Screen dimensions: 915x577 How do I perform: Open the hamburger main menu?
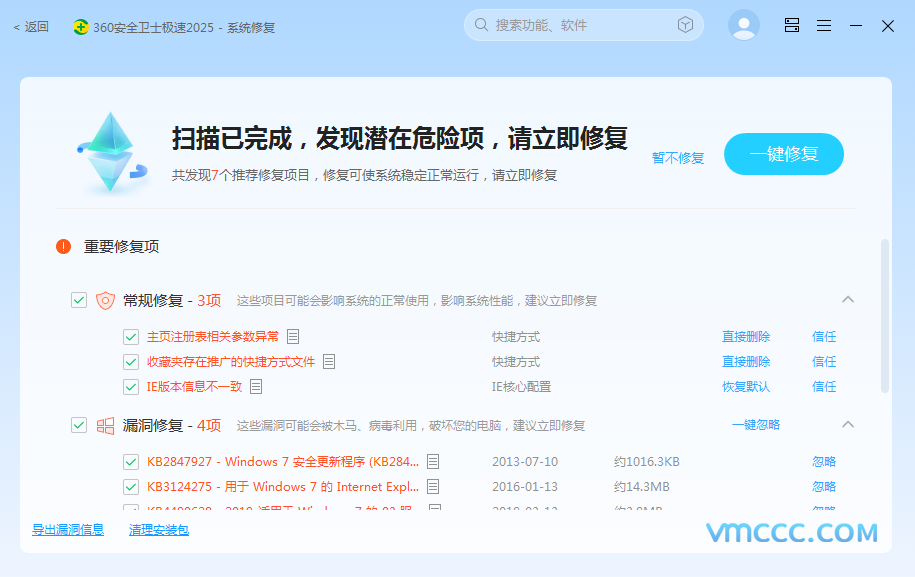coord(823,26)
